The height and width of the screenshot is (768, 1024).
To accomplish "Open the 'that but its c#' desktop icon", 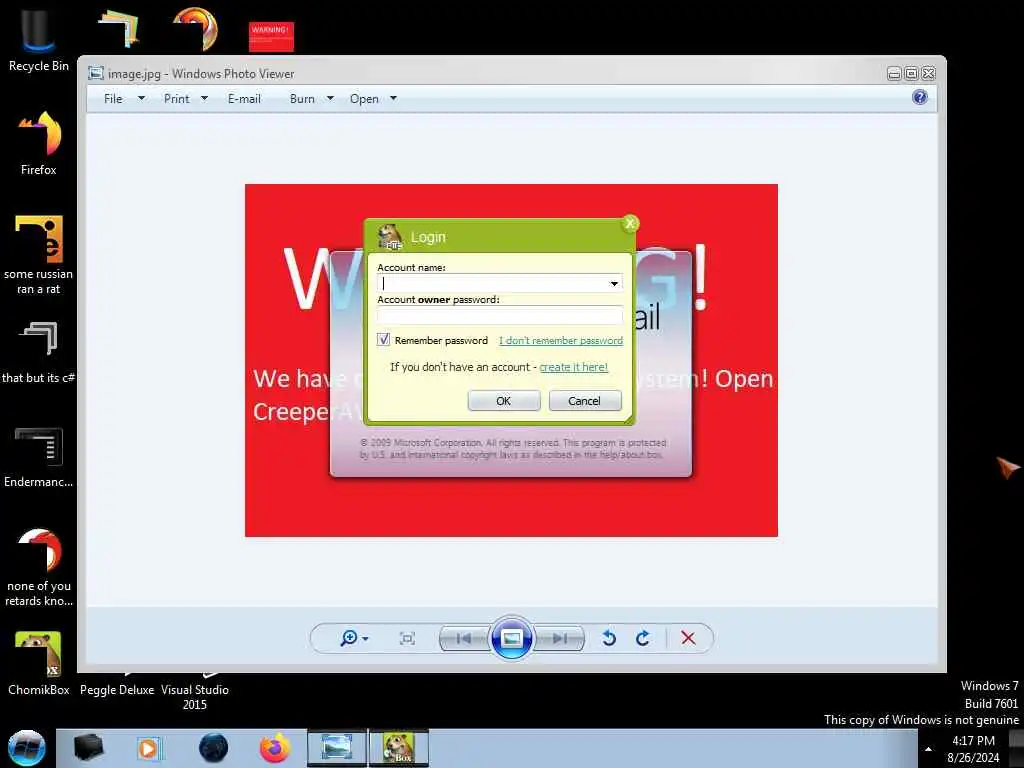I will (39, 353).
